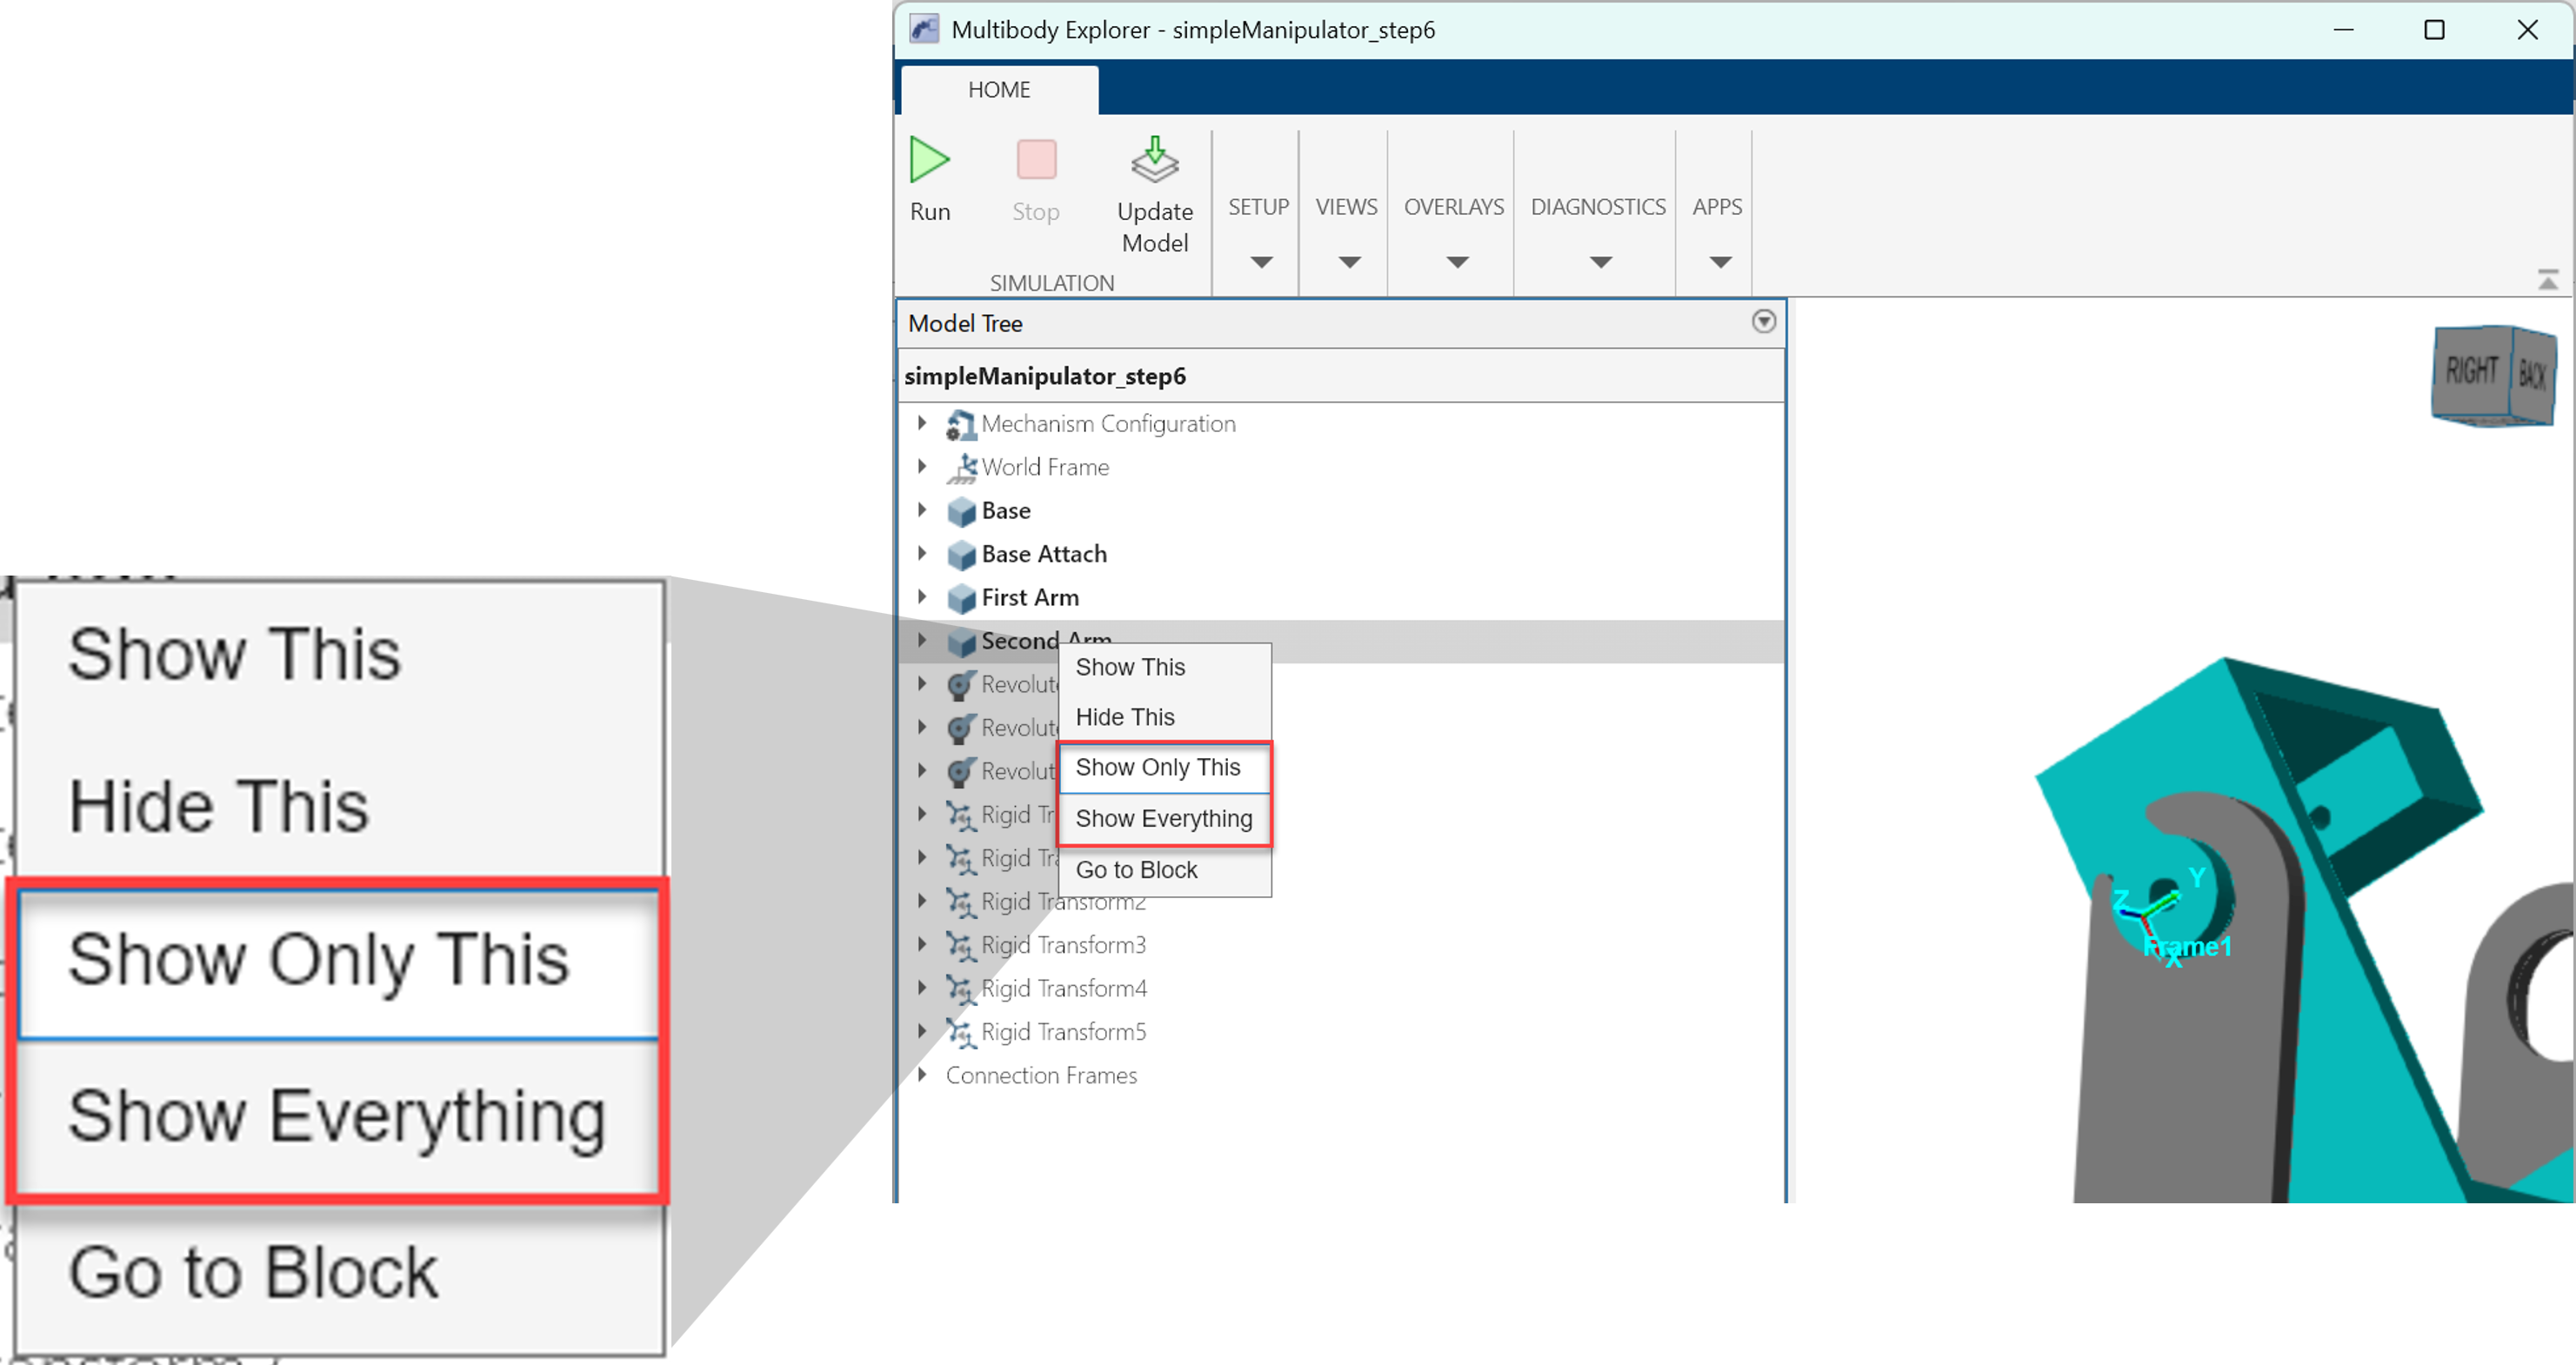Image resolution: width=2576 pixels, height=1365 pixels.
Task: Expand the First Arm tree node
Action: click(x=922, y=597)
